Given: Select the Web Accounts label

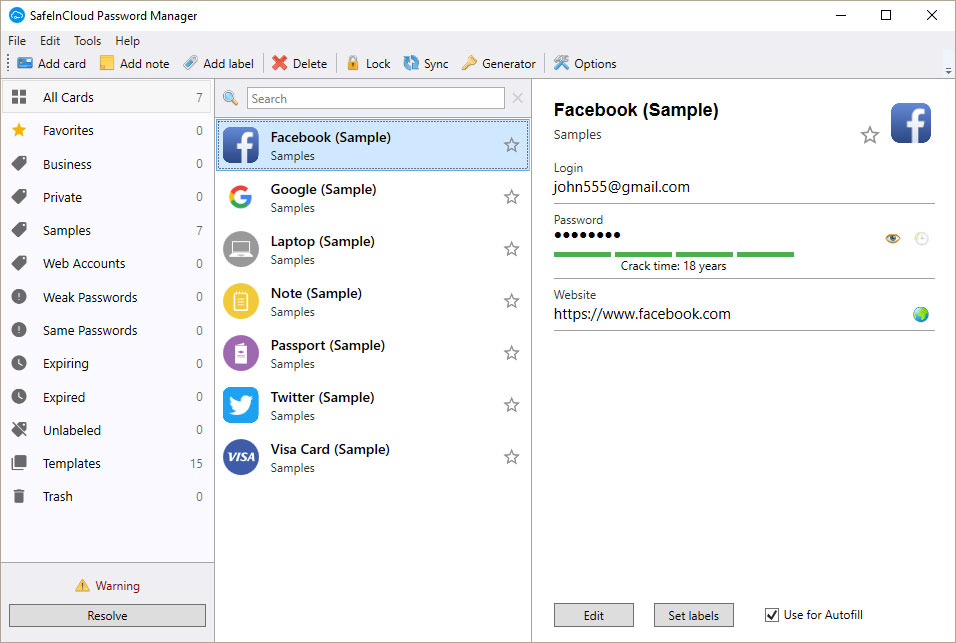Looking at the screenshot, I should (x=107, y=263).
